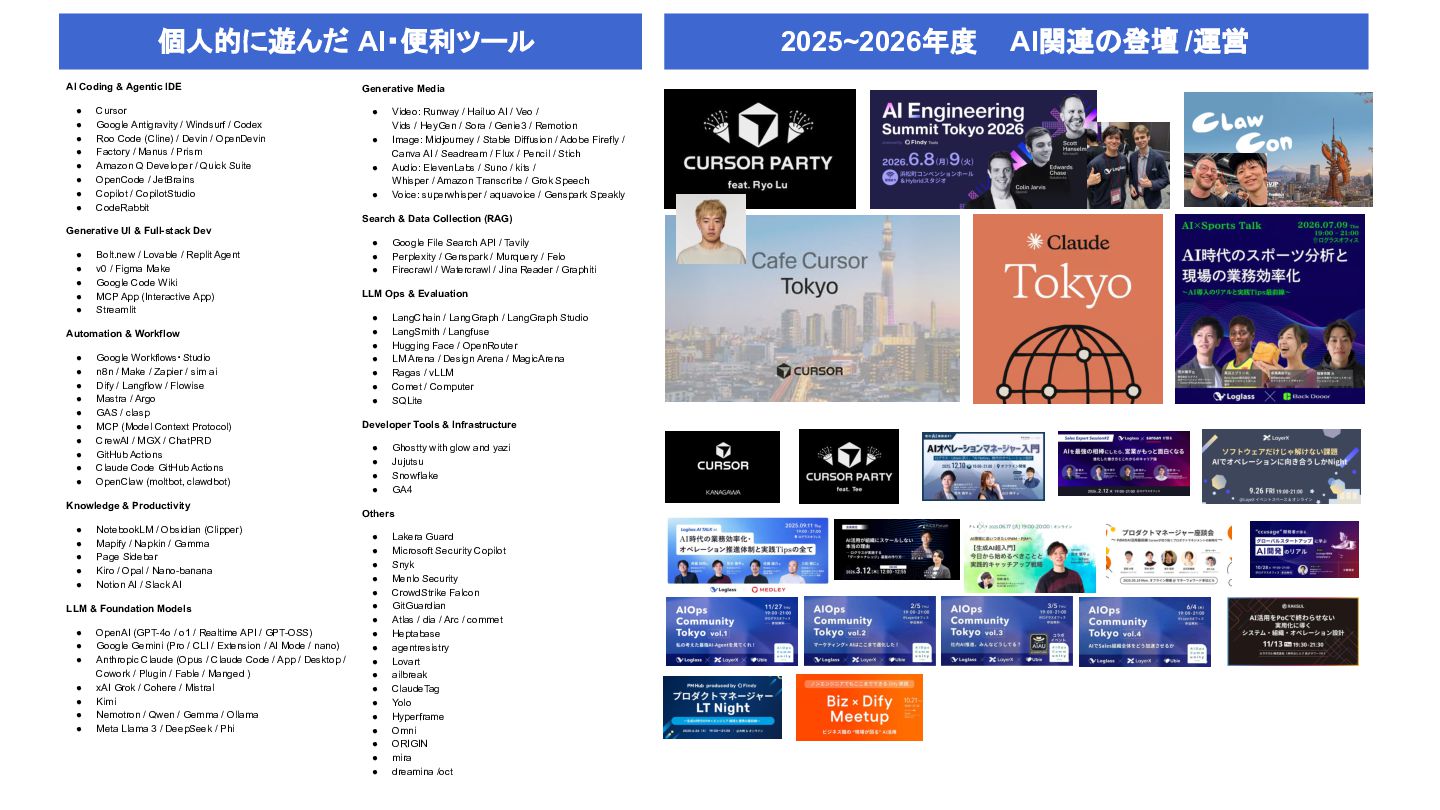
Task: Select the グローバルスタートアップ AI開発のリアル banner
Action: [x=1304, y=550]
